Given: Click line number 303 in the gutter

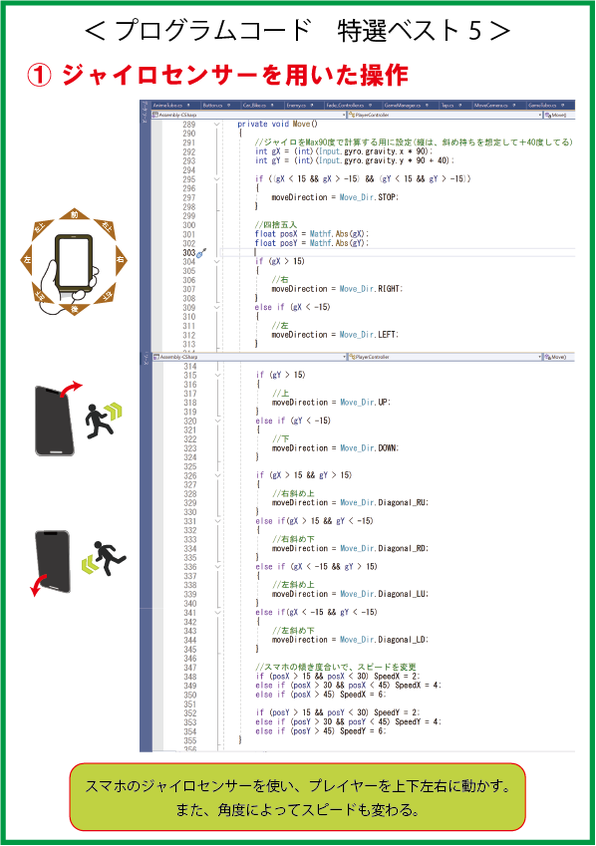Looking at the screenshot, I should [x=189, y=253].
